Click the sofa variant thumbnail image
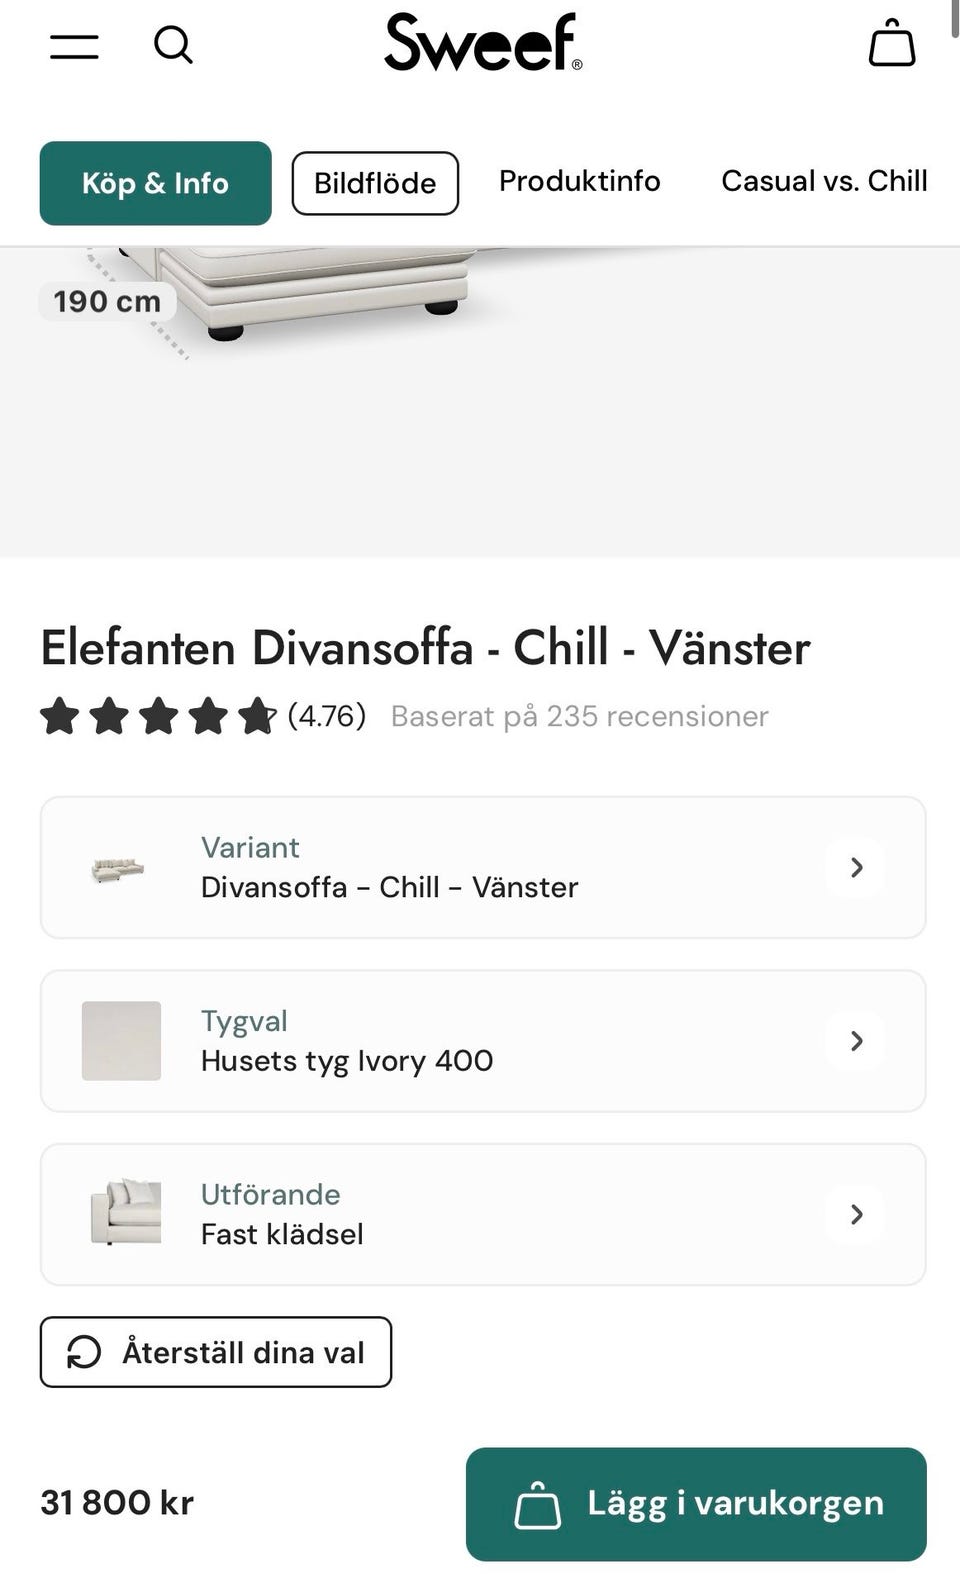 click(x=118, y=868)
